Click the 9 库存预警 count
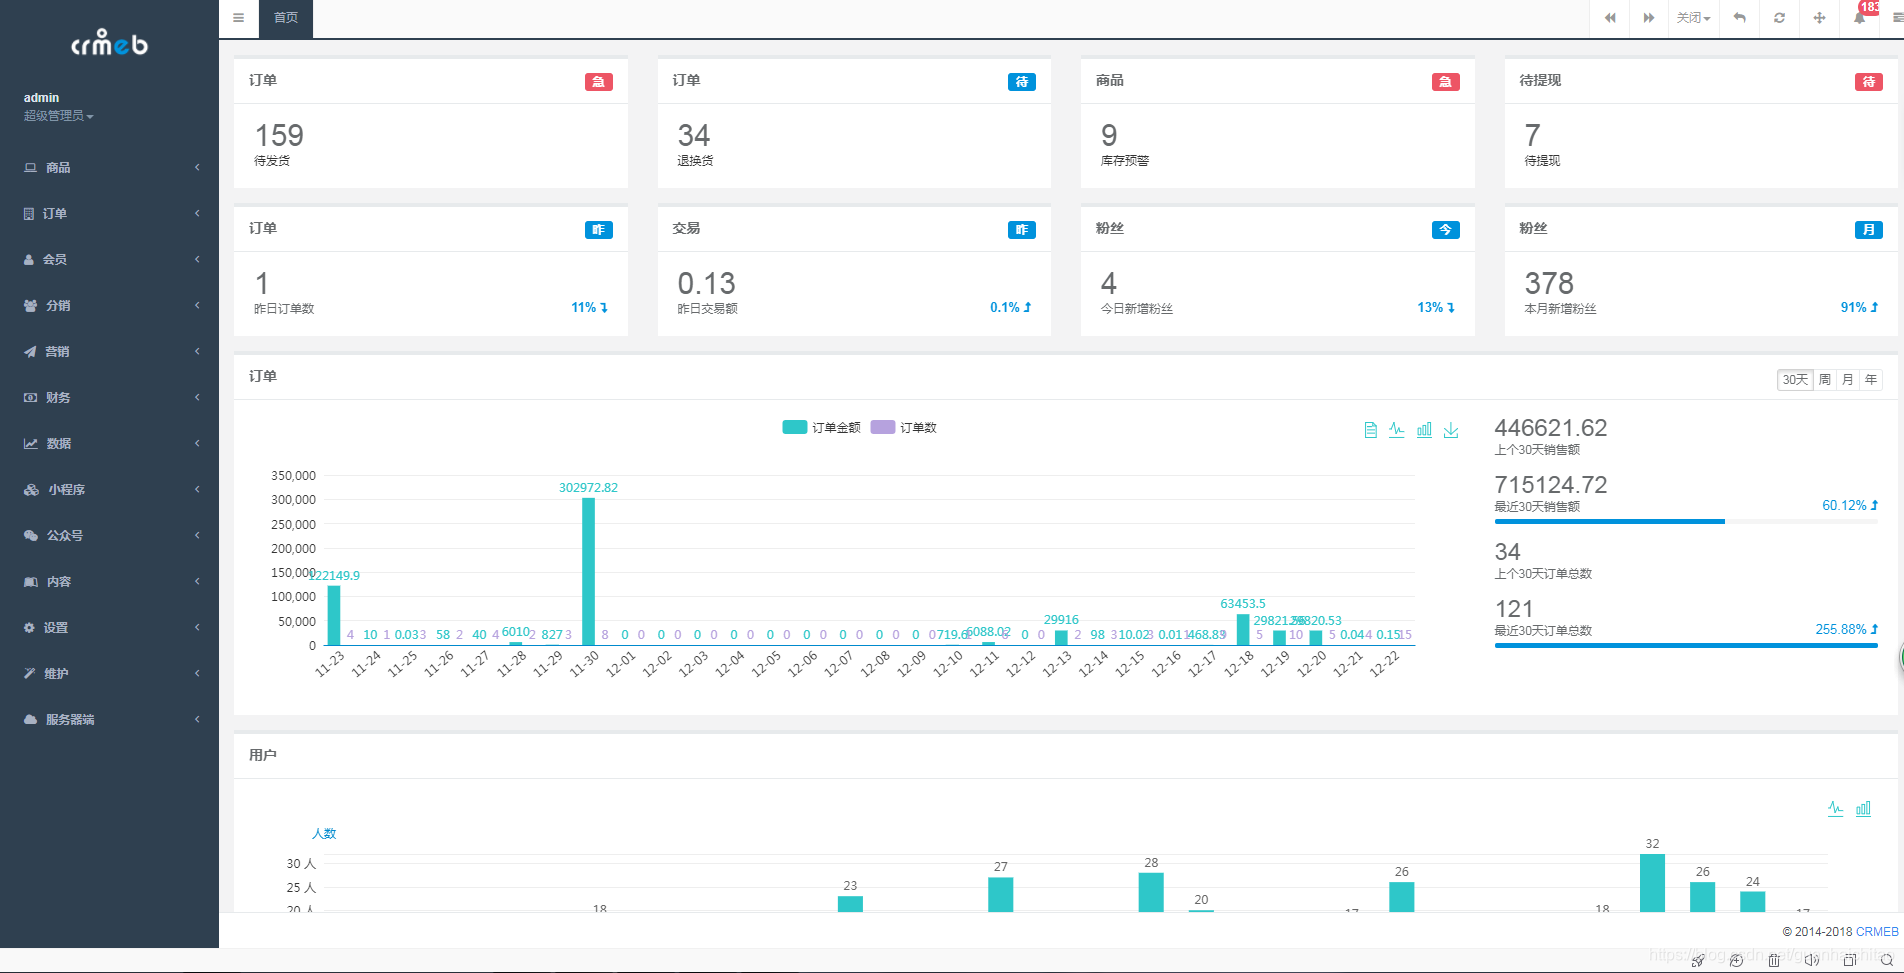This screenshot has width=1904, height=973. 1109,135
